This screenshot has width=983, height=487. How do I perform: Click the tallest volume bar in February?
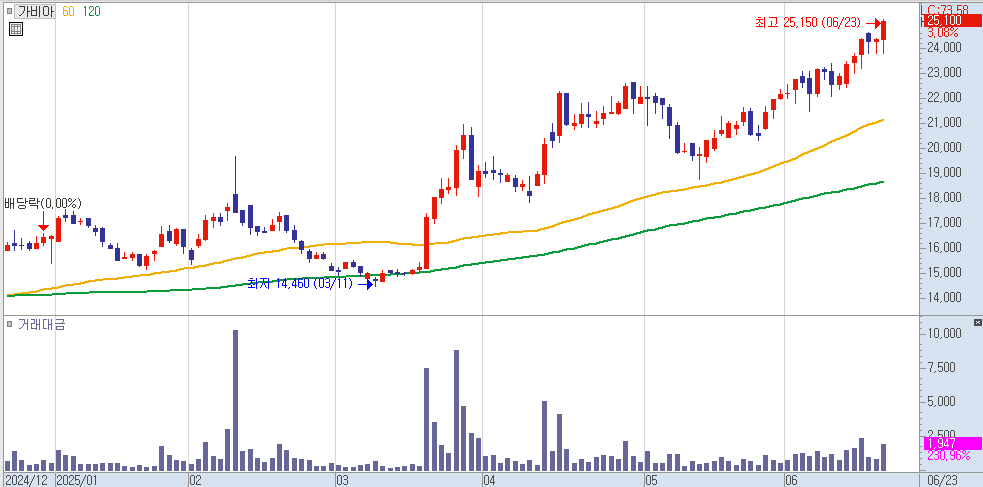click(x=235, y=401)
